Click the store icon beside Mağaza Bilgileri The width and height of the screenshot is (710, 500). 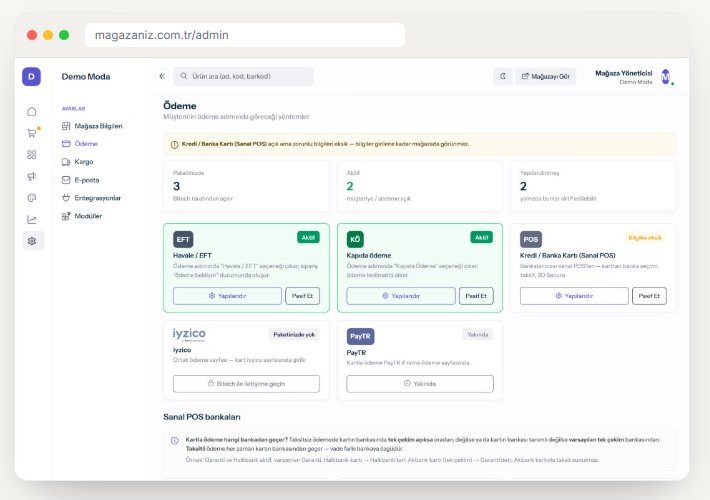click(66, 126)
